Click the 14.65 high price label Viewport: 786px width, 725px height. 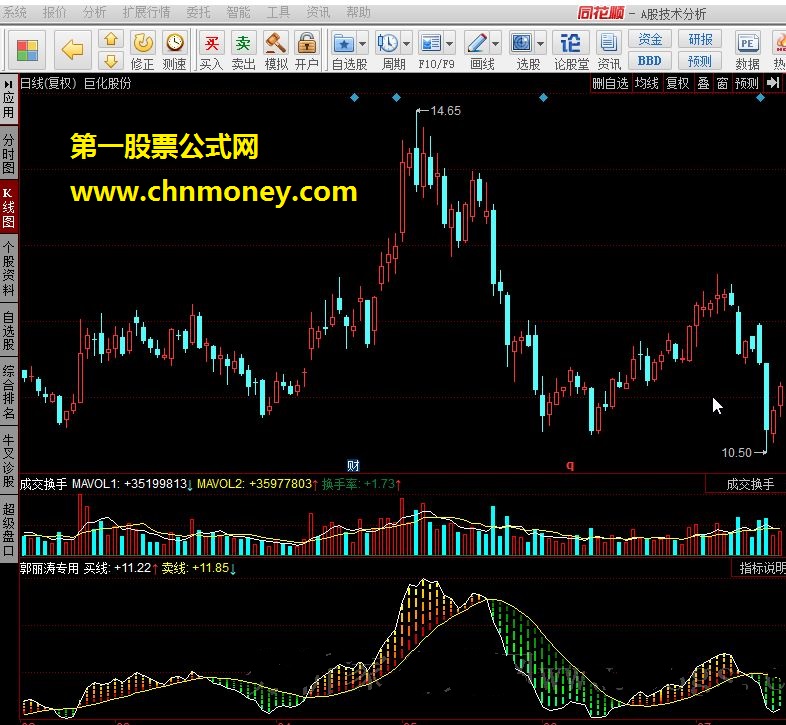[445, 111]
